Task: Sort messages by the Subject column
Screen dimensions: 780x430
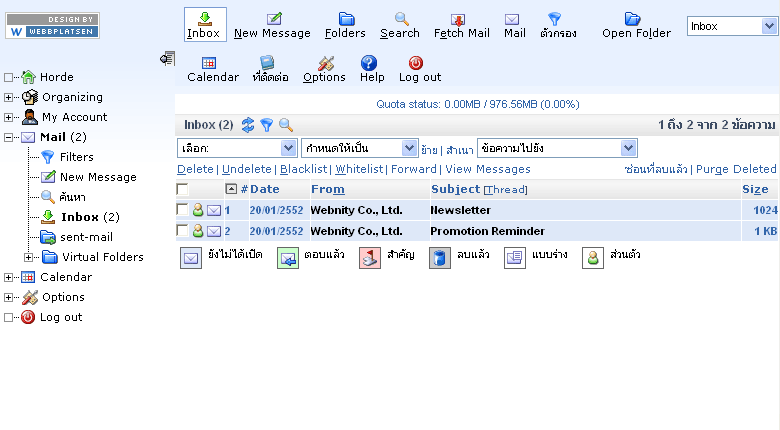Action: [x=455, y=189]
